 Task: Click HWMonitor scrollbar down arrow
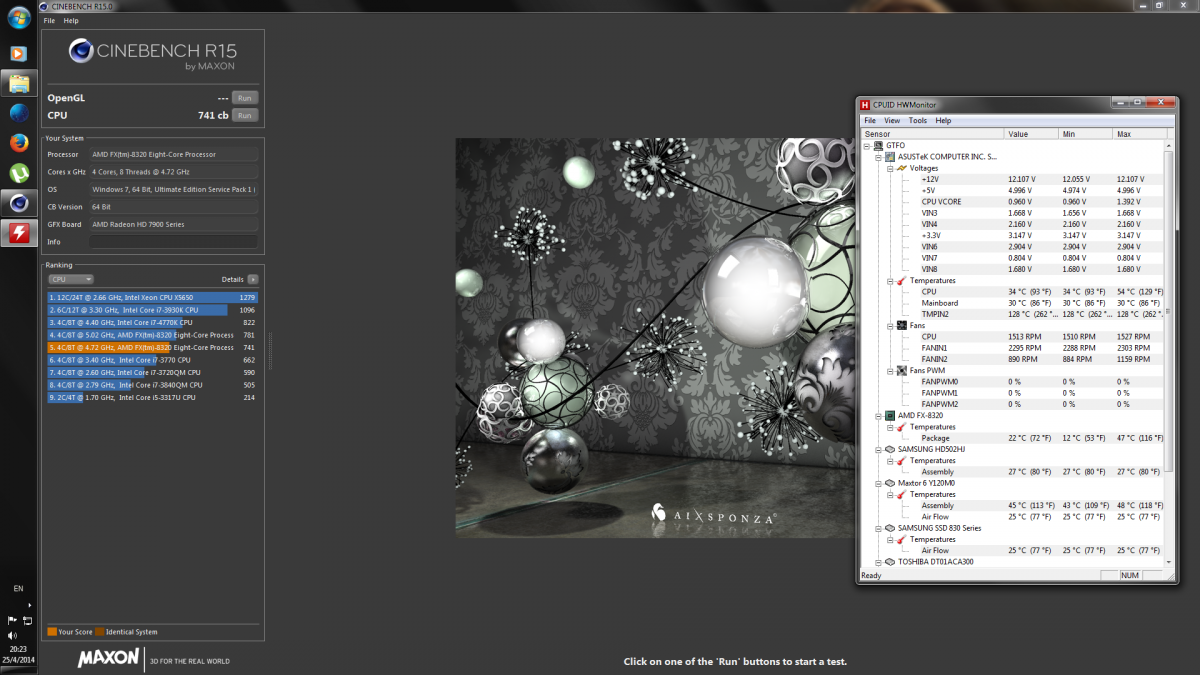1170,562
